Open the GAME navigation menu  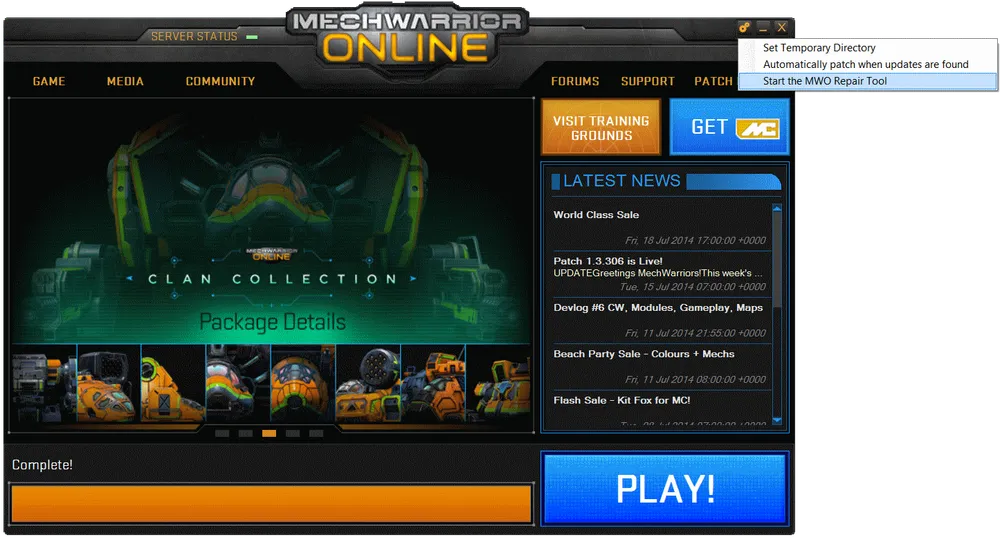[x=49, y=82]
